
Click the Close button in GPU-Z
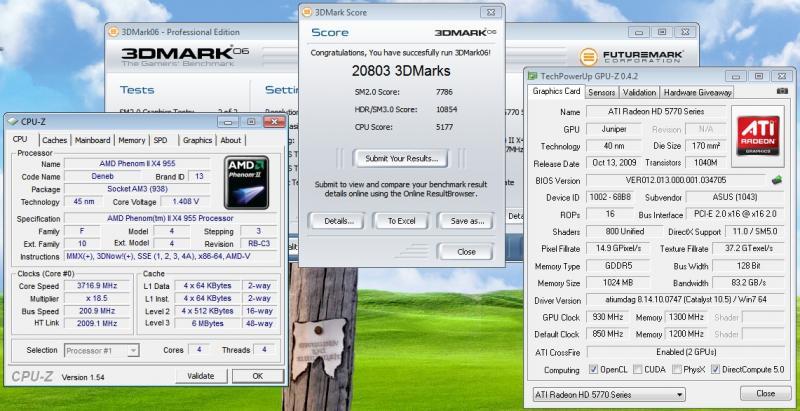pos(765,394)
